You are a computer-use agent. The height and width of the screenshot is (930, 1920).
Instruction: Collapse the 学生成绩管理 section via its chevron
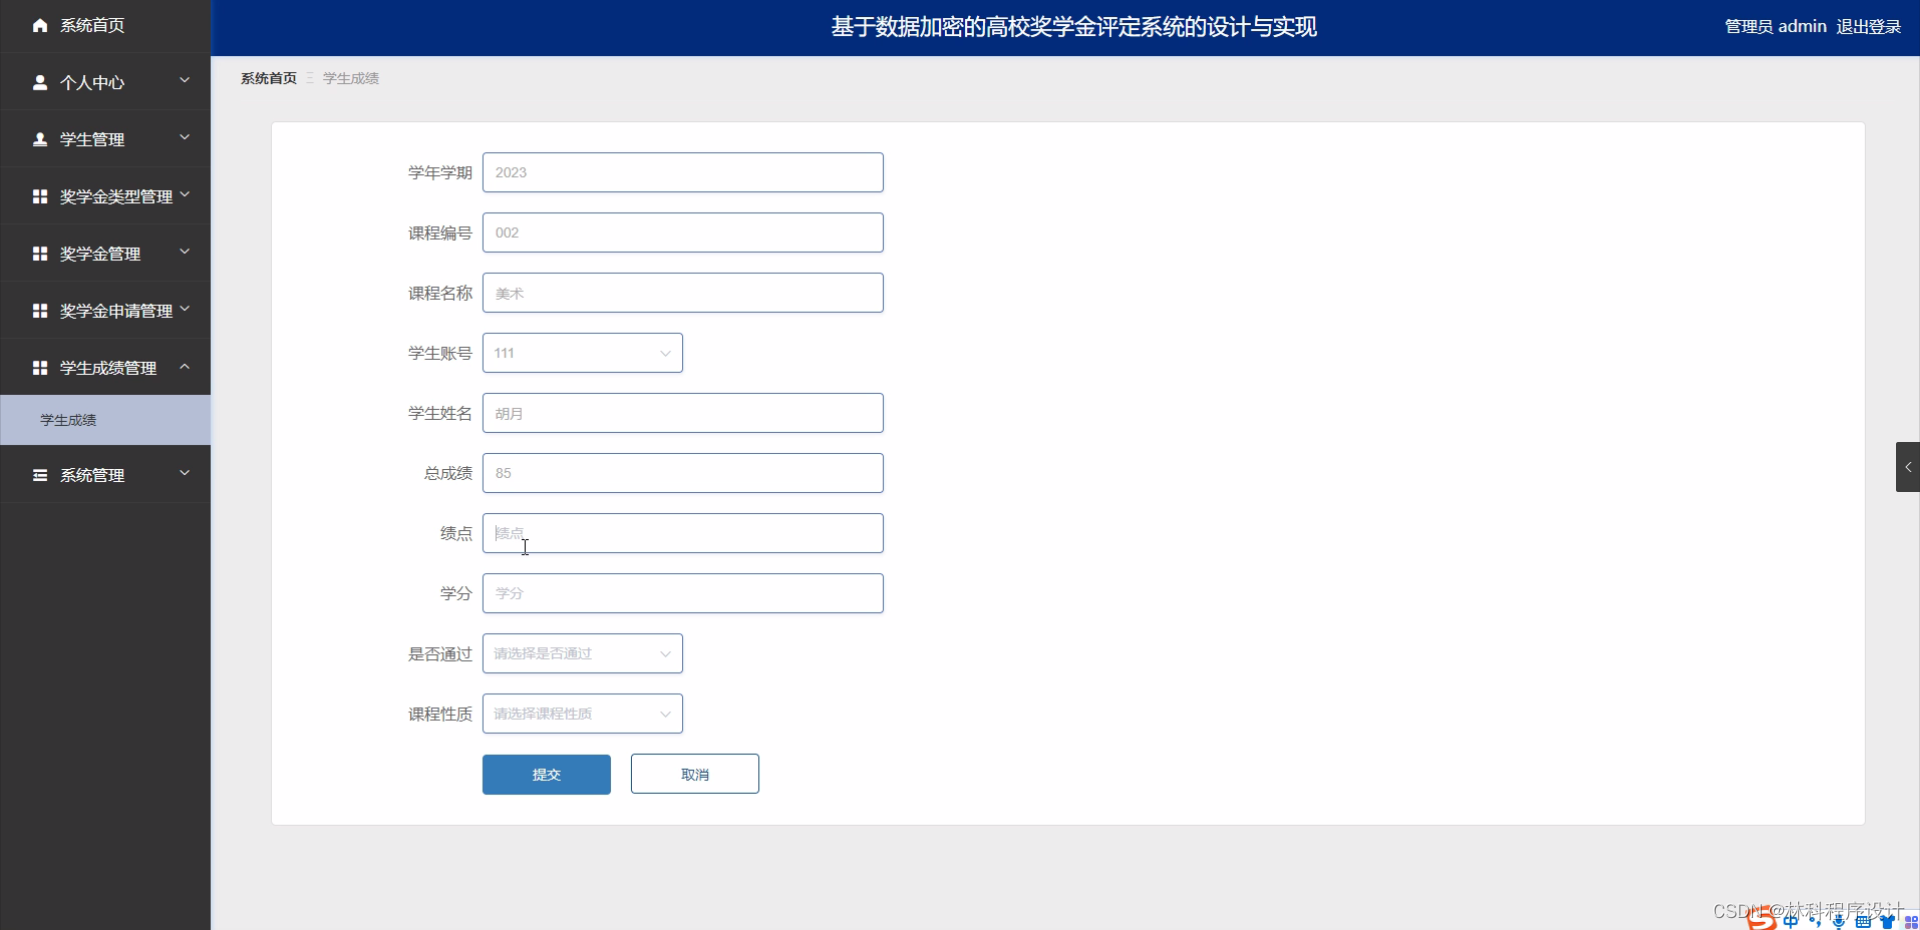[x=184, y=367]
